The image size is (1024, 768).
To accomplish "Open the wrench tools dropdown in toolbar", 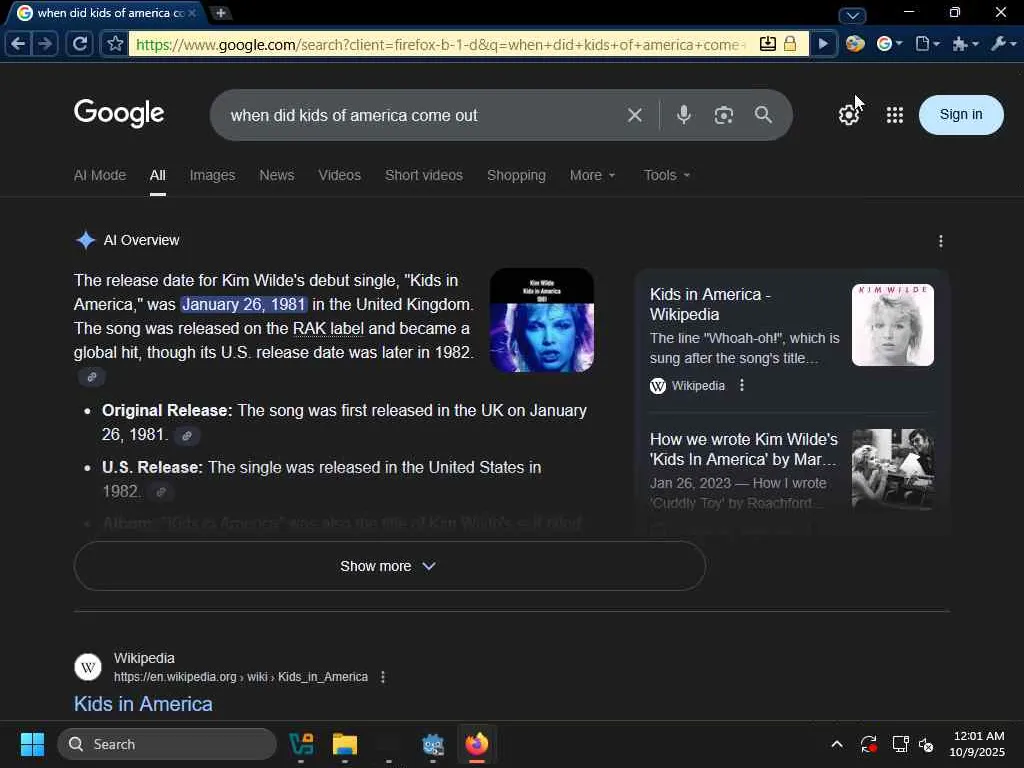I will click(x=1002, y=44).
